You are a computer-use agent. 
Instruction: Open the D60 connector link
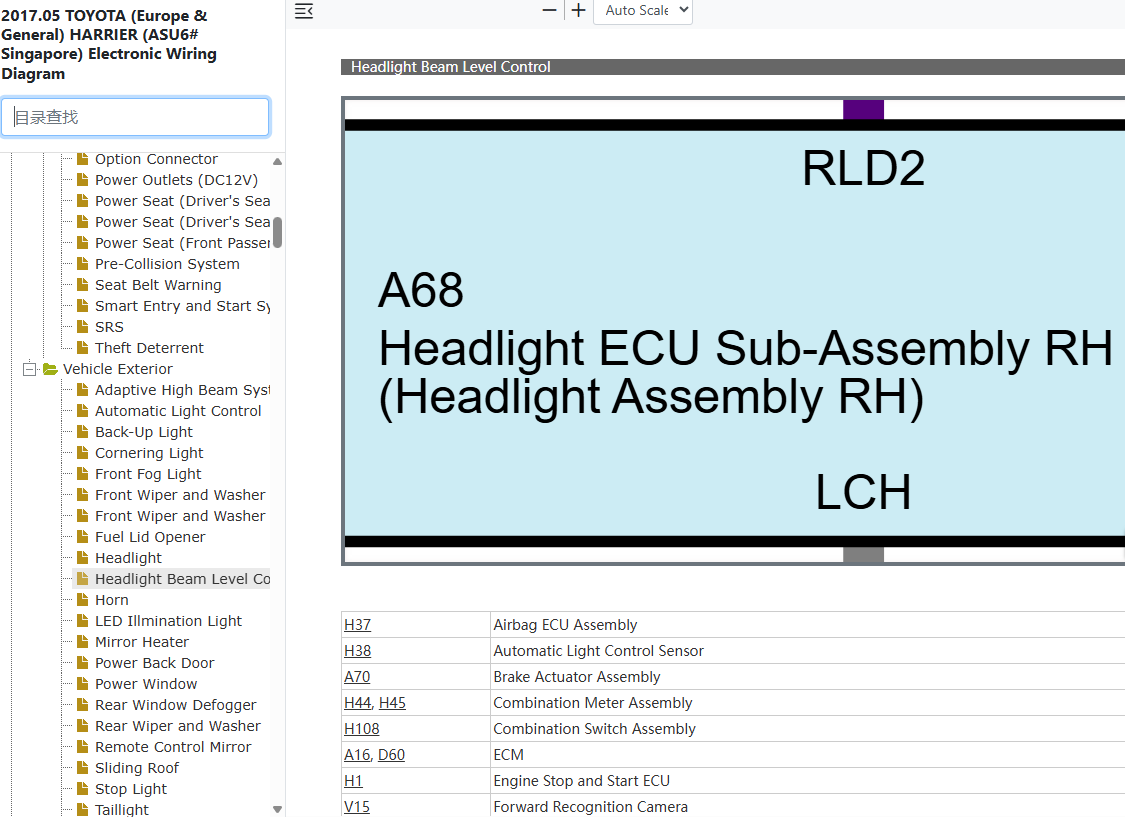(392, 755)
